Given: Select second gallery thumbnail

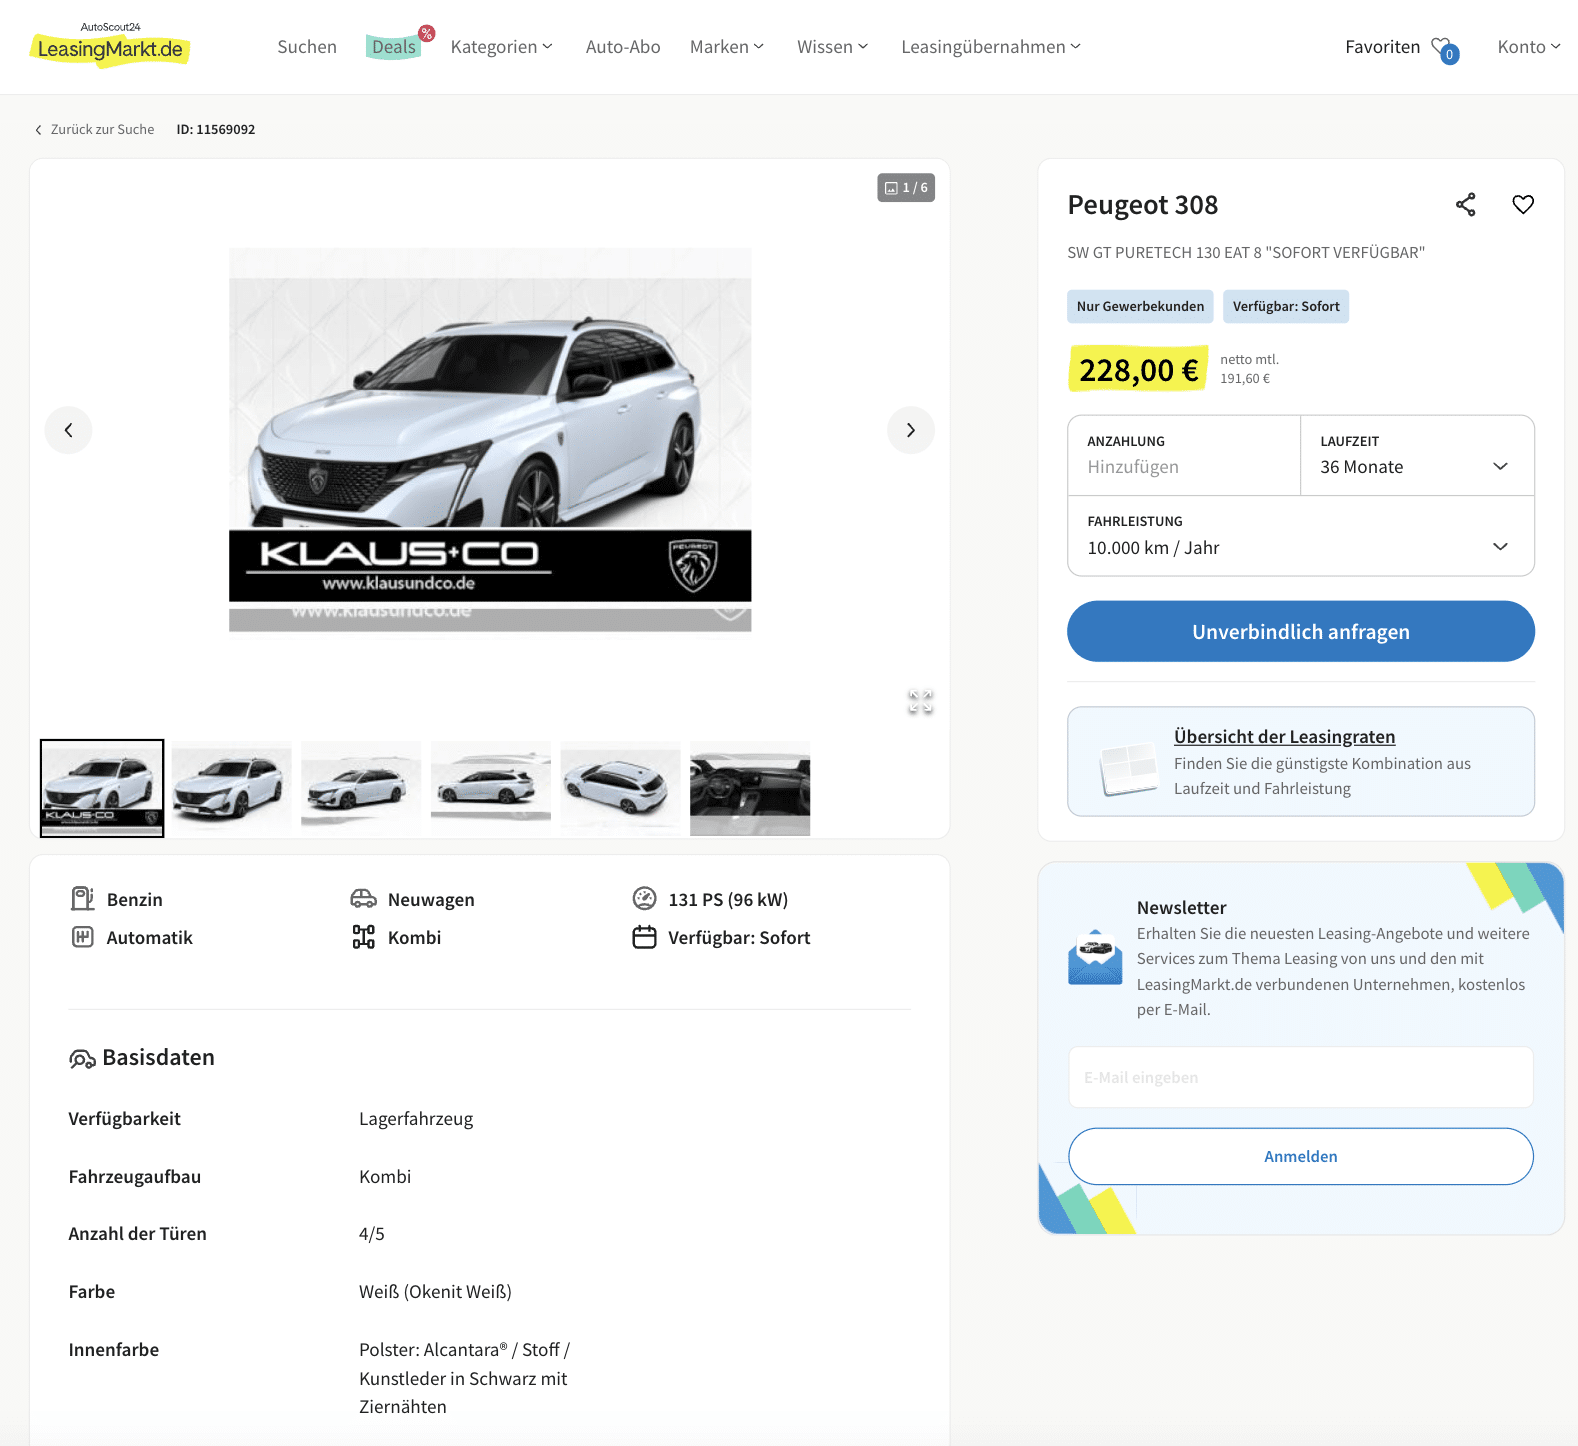Looking at the screenshot, I should pyautogui.click(x=231, y=788).
